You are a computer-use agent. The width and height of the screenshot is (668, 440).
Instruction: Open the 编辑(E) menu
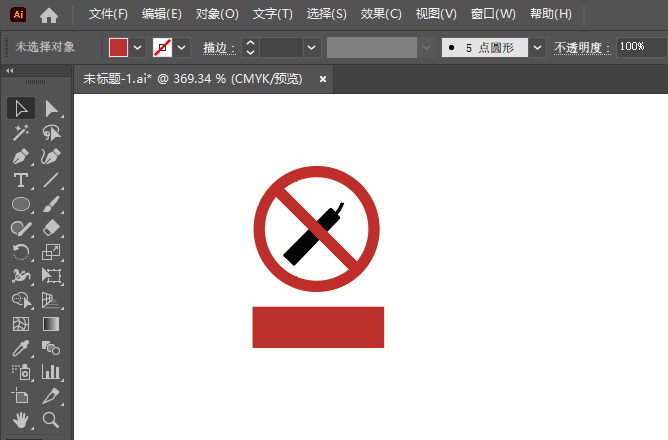click(x=162, y=14)
